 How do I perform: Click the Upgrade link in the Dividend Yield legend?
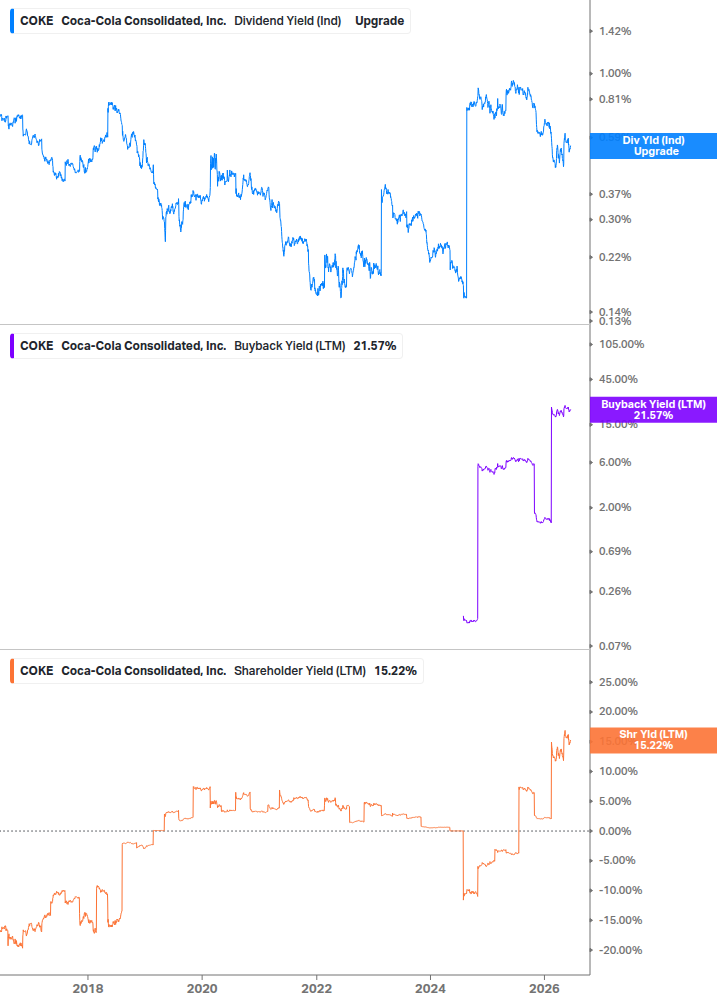[x=379, y=21]
